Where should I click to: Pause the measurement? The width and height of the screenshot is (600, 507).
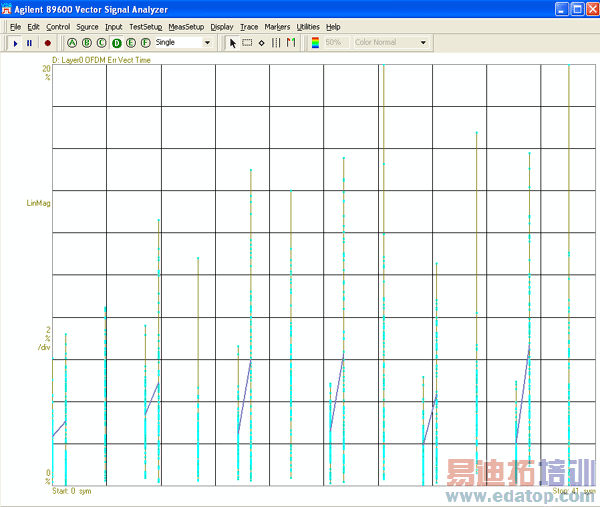tap(29, 43)
